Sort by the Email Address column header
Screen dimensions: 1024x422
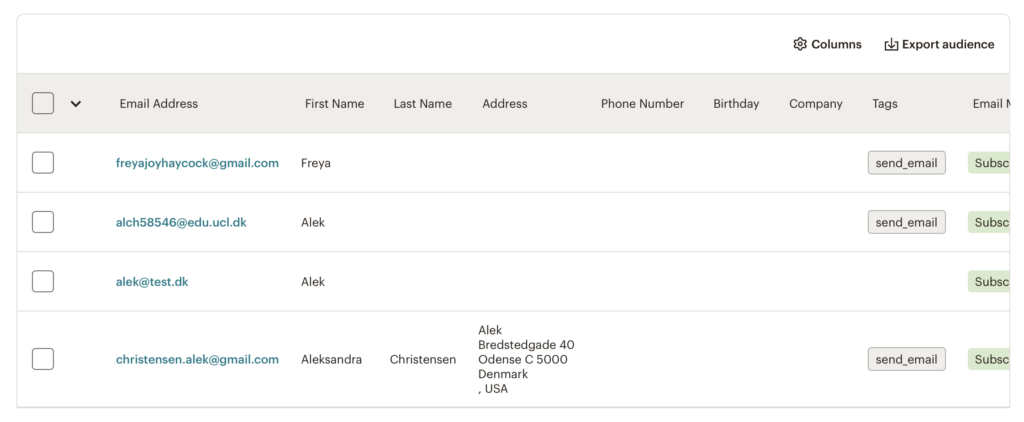pos(158,103)
